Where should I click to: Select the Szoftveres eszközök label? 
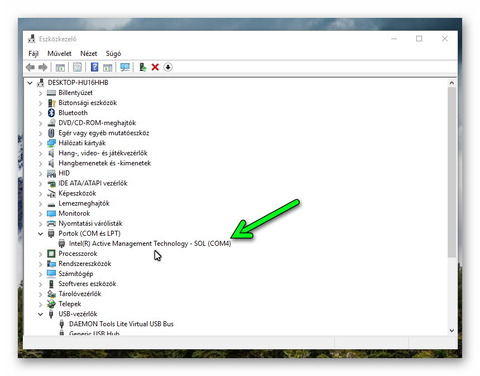87,284
